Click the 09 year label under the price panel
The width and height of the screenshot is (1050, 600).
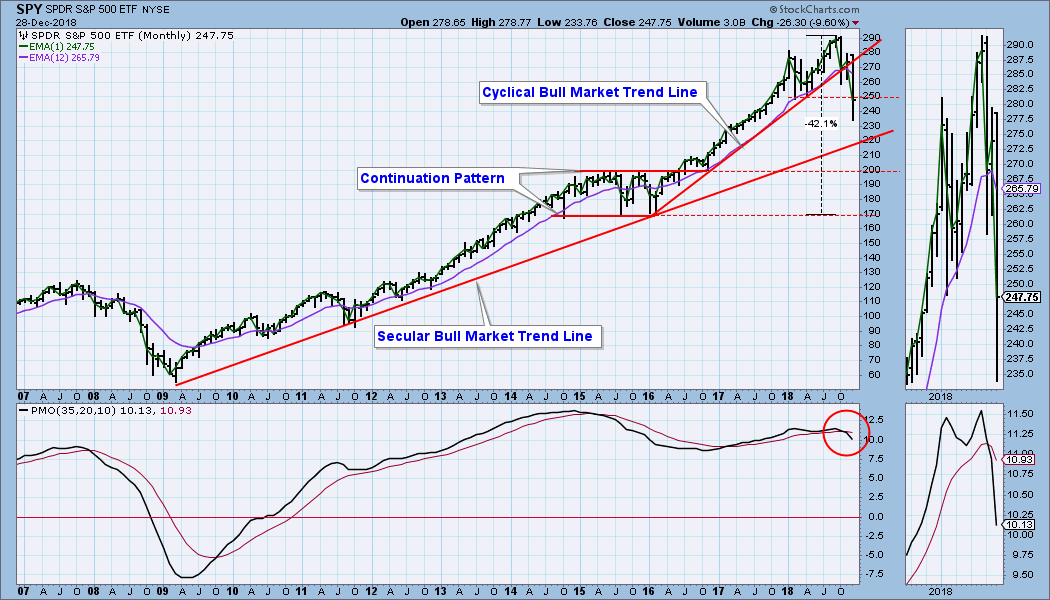[x=163, y=396]
